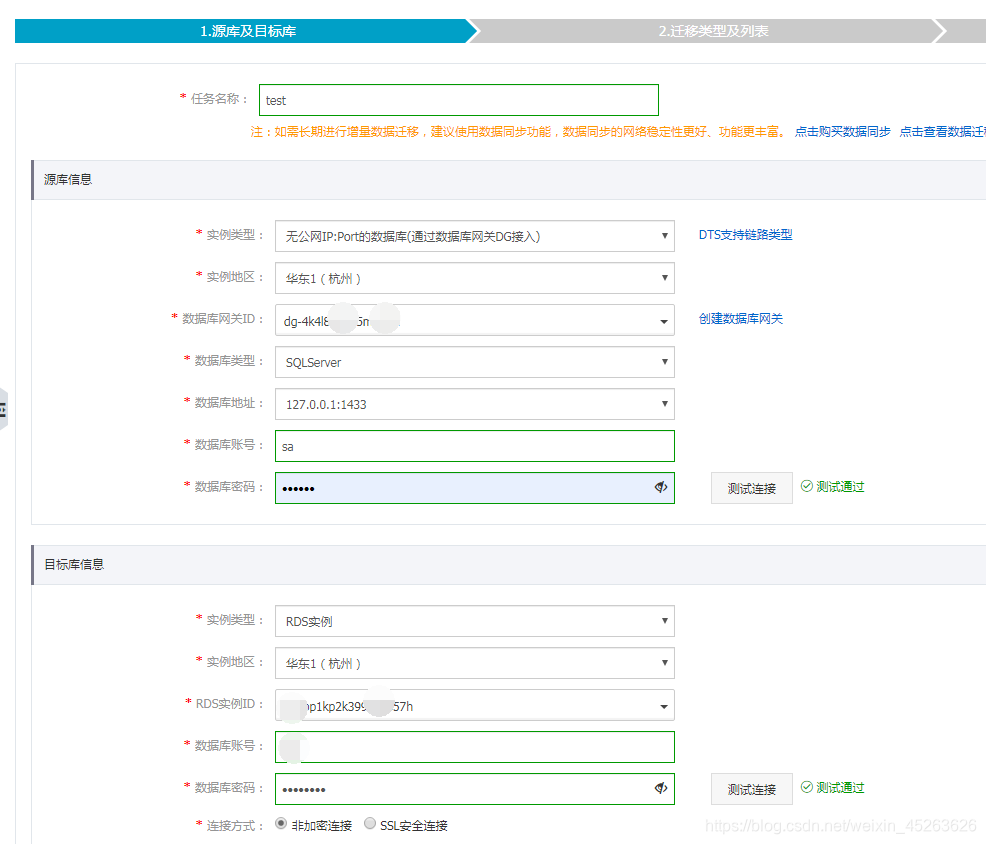Expand the RDS instance ID dropdown
This screenshot has height=844, width=986.
point(475,705)
